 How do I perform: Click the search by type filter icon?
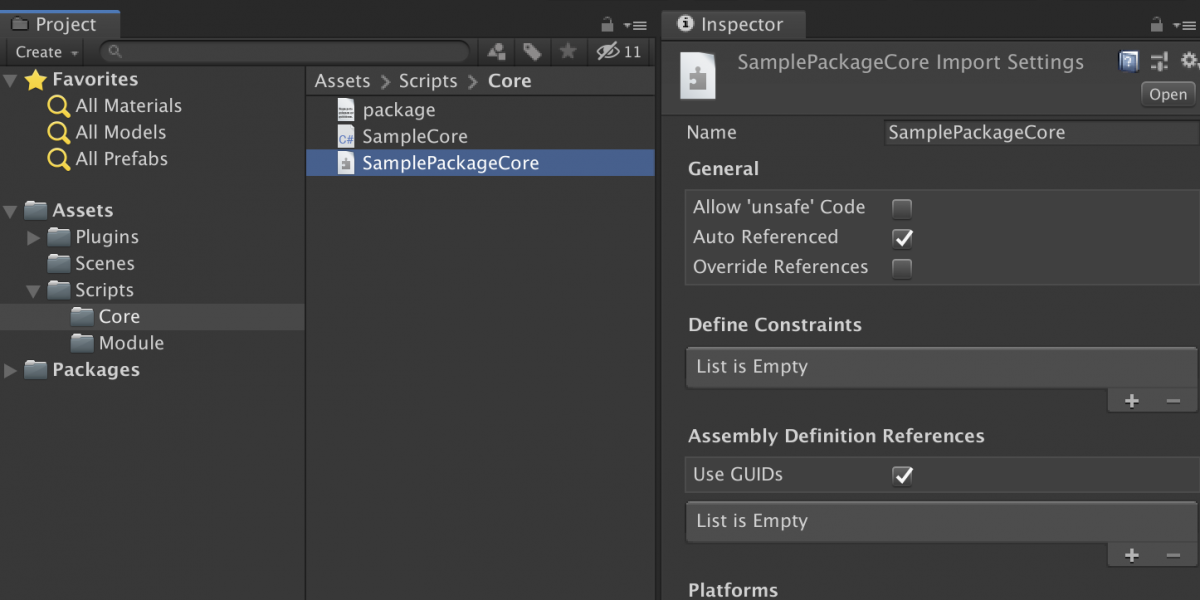pyautogui.click(x=497, y=52)
